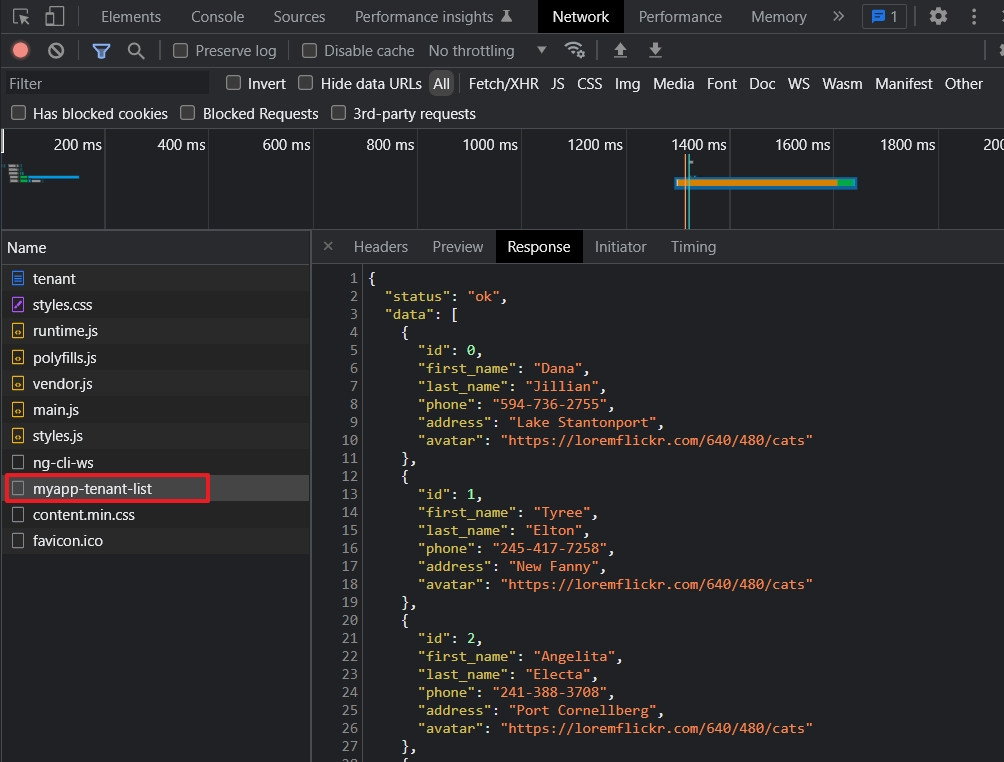Expand more DevTools tabs chevron
The image size is (1004, 762).
[x=838, y=17]
